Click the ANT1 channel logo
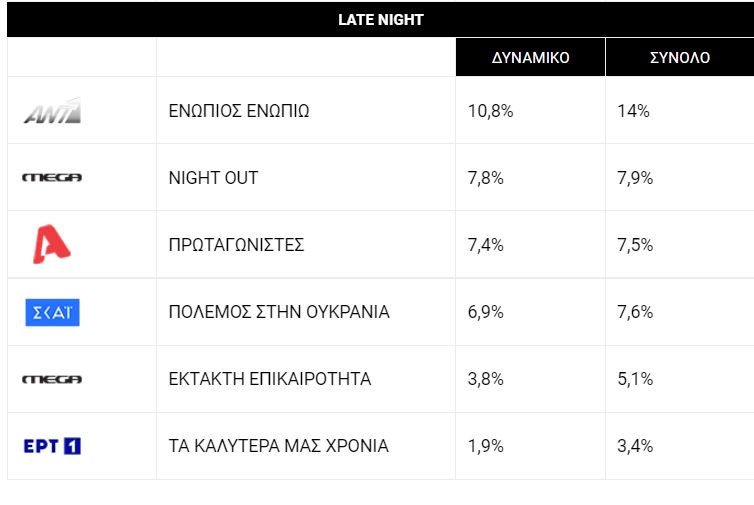The image size is (754, 505). coord(52,111)
